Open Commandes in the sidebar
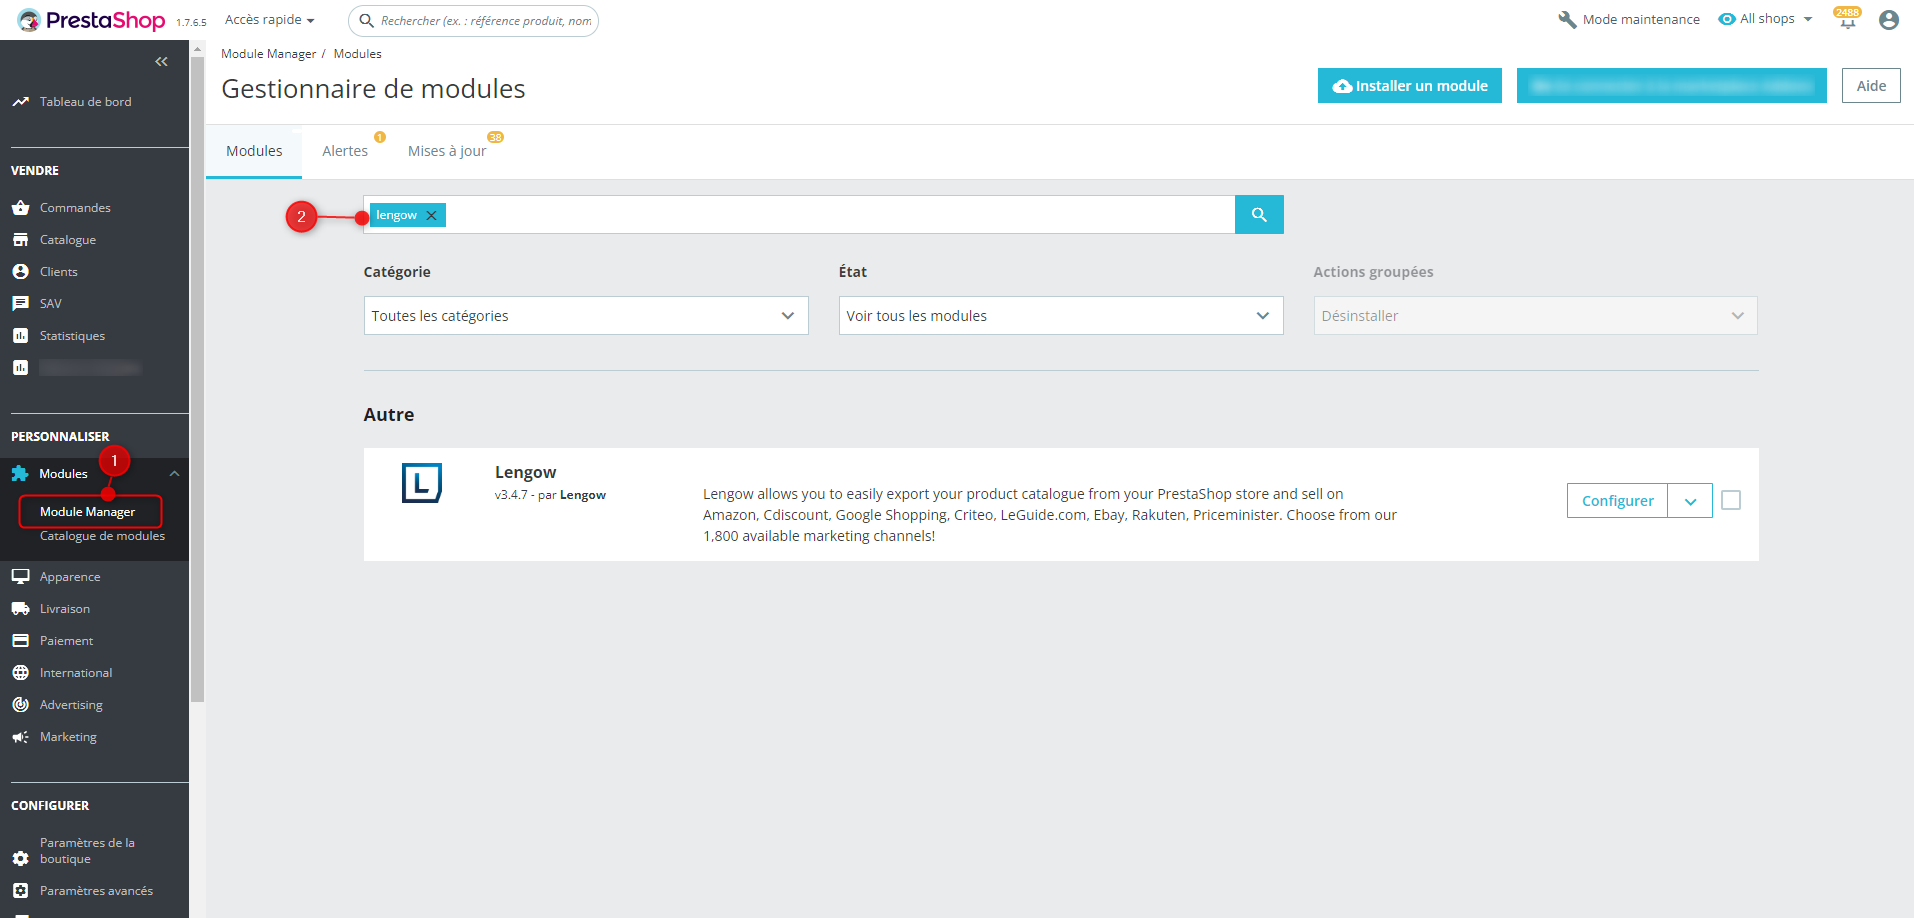 (75, 208)
